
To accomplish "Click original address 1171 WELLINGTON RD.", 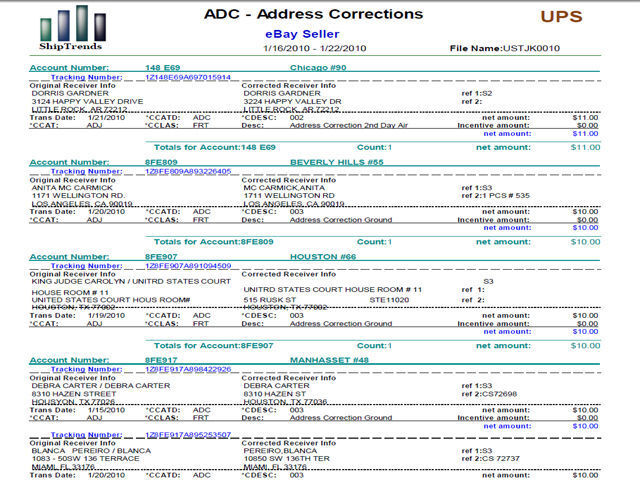I will tap(78, 196).
